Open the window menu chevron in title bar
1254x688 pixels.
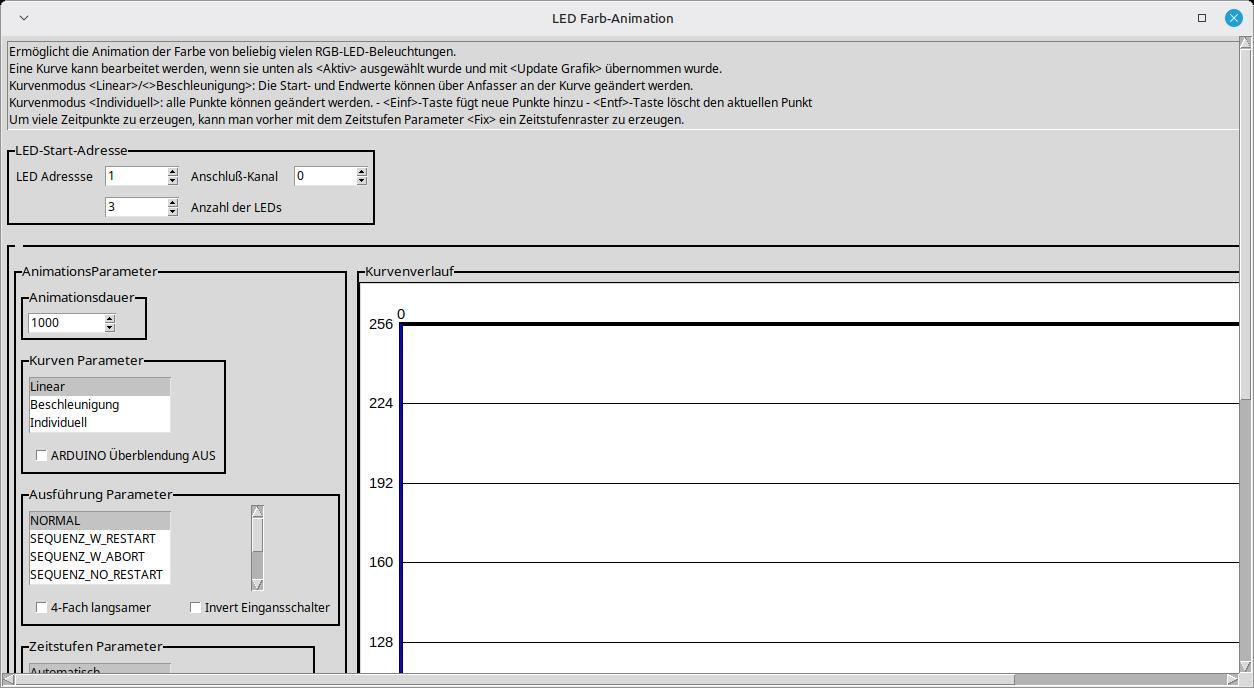24,18
